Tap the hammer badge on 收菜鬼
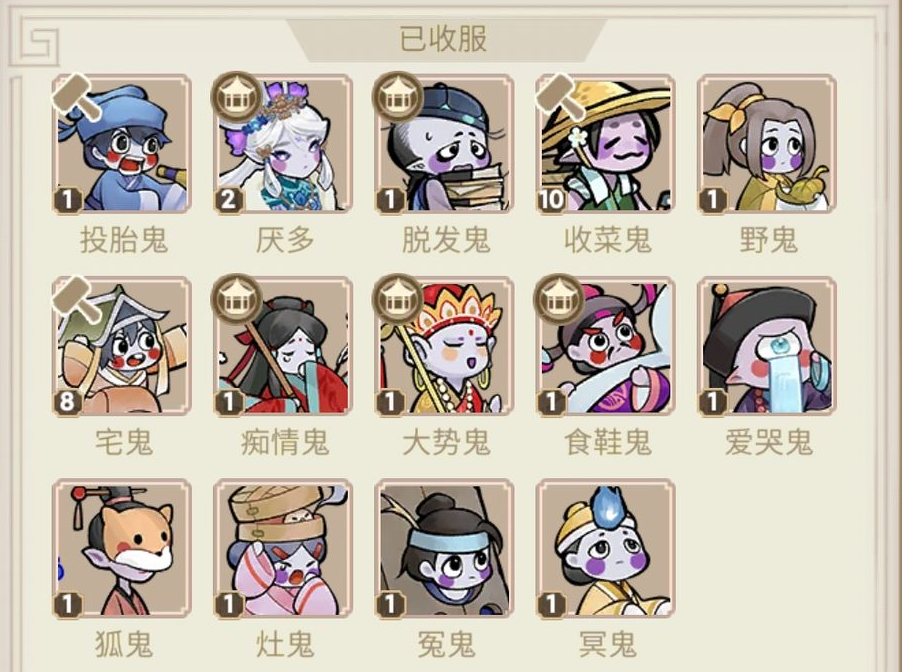Viewport: 902px width, 672px height. point(559,96)
